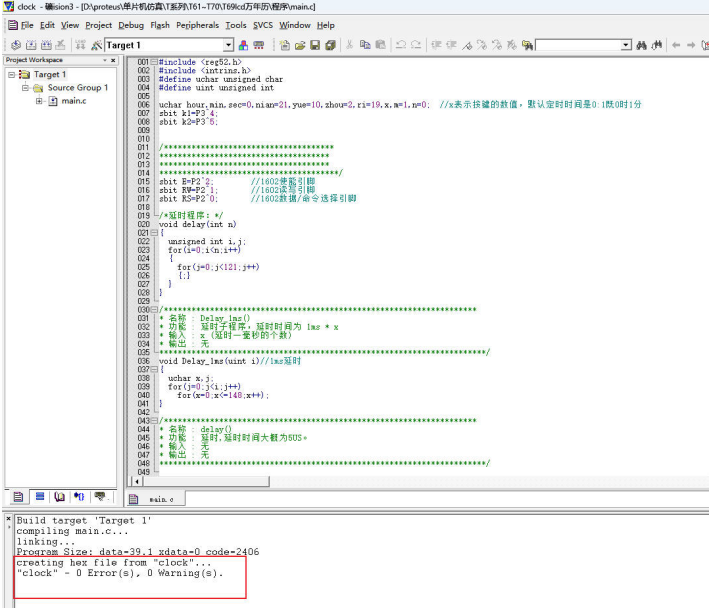This screenshot has height=608, width=717.
Task: Click the Navigate backwards arrow icon
Action: click(676, 45)
